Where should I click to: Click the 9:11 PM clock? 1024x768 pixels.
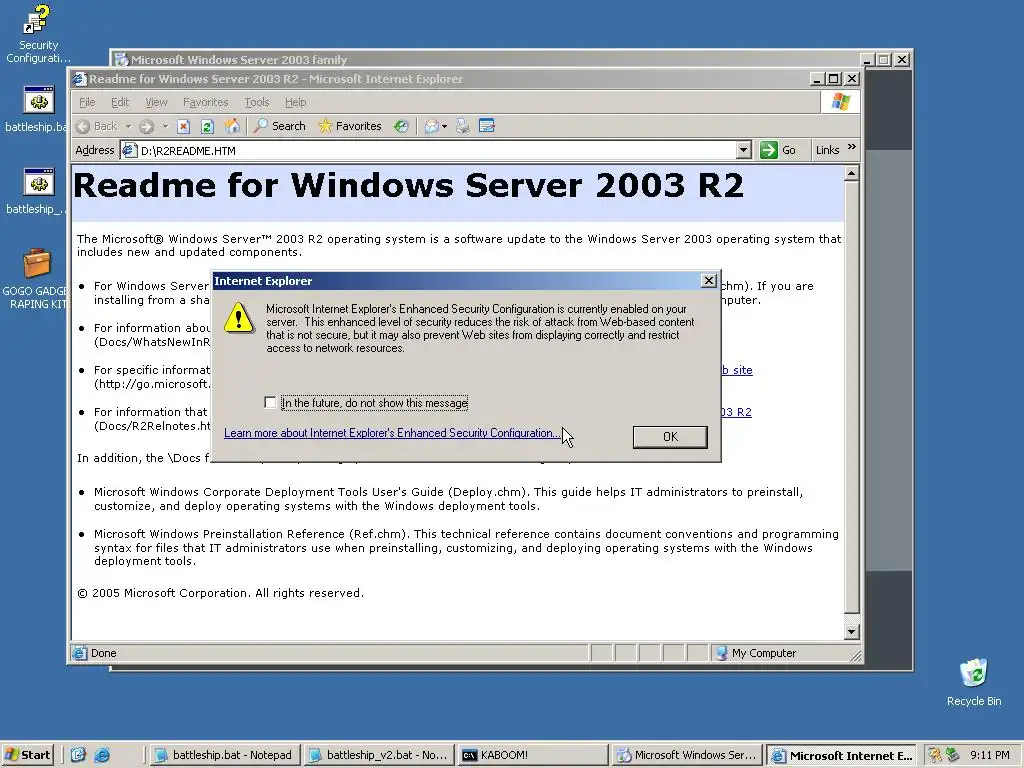pos(989,755)
